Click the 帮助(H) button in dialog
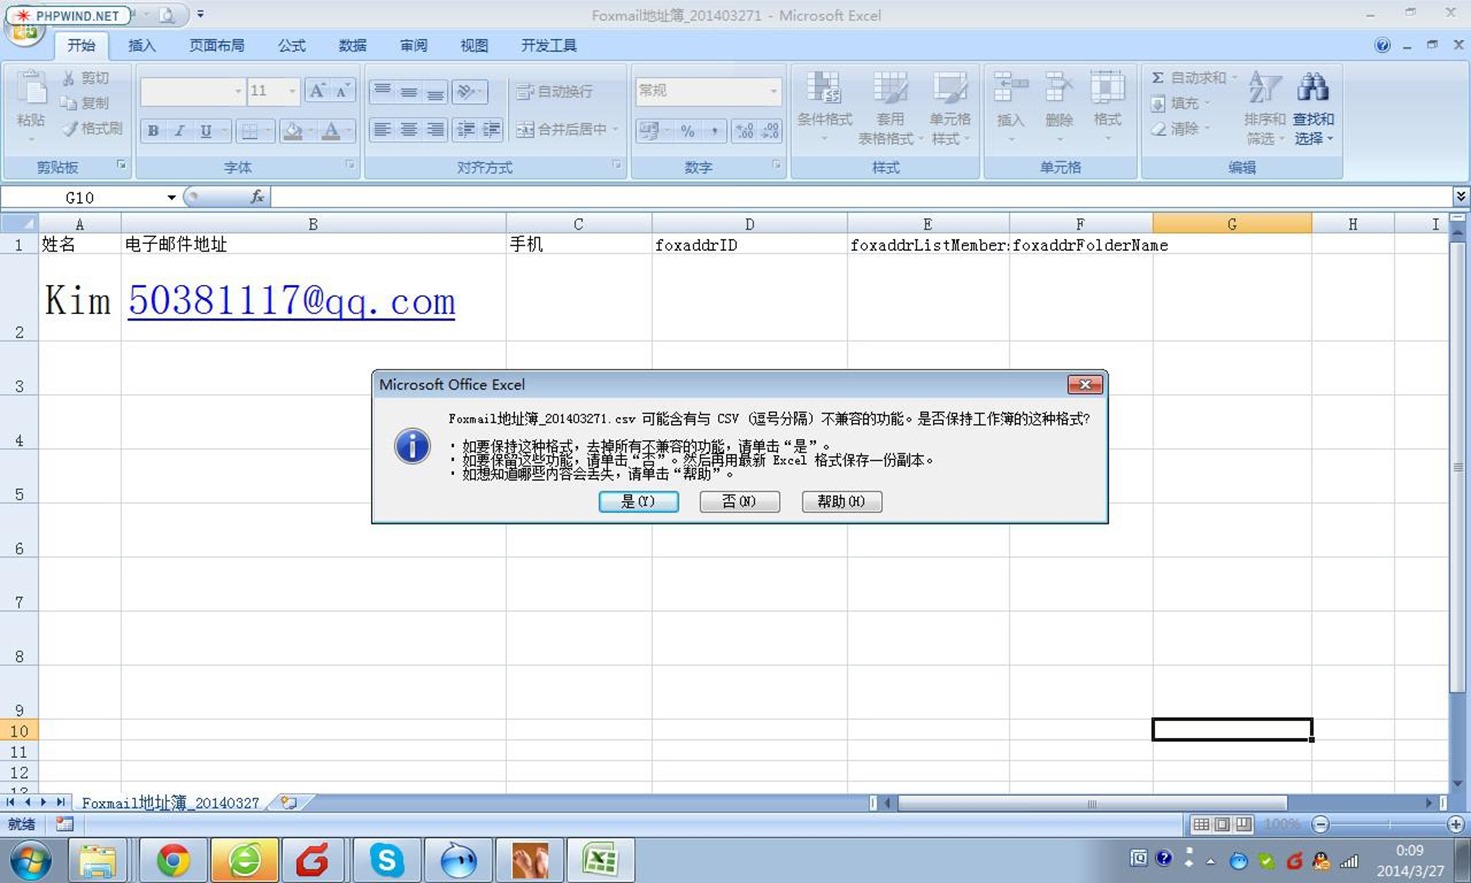 click(841, 501)
